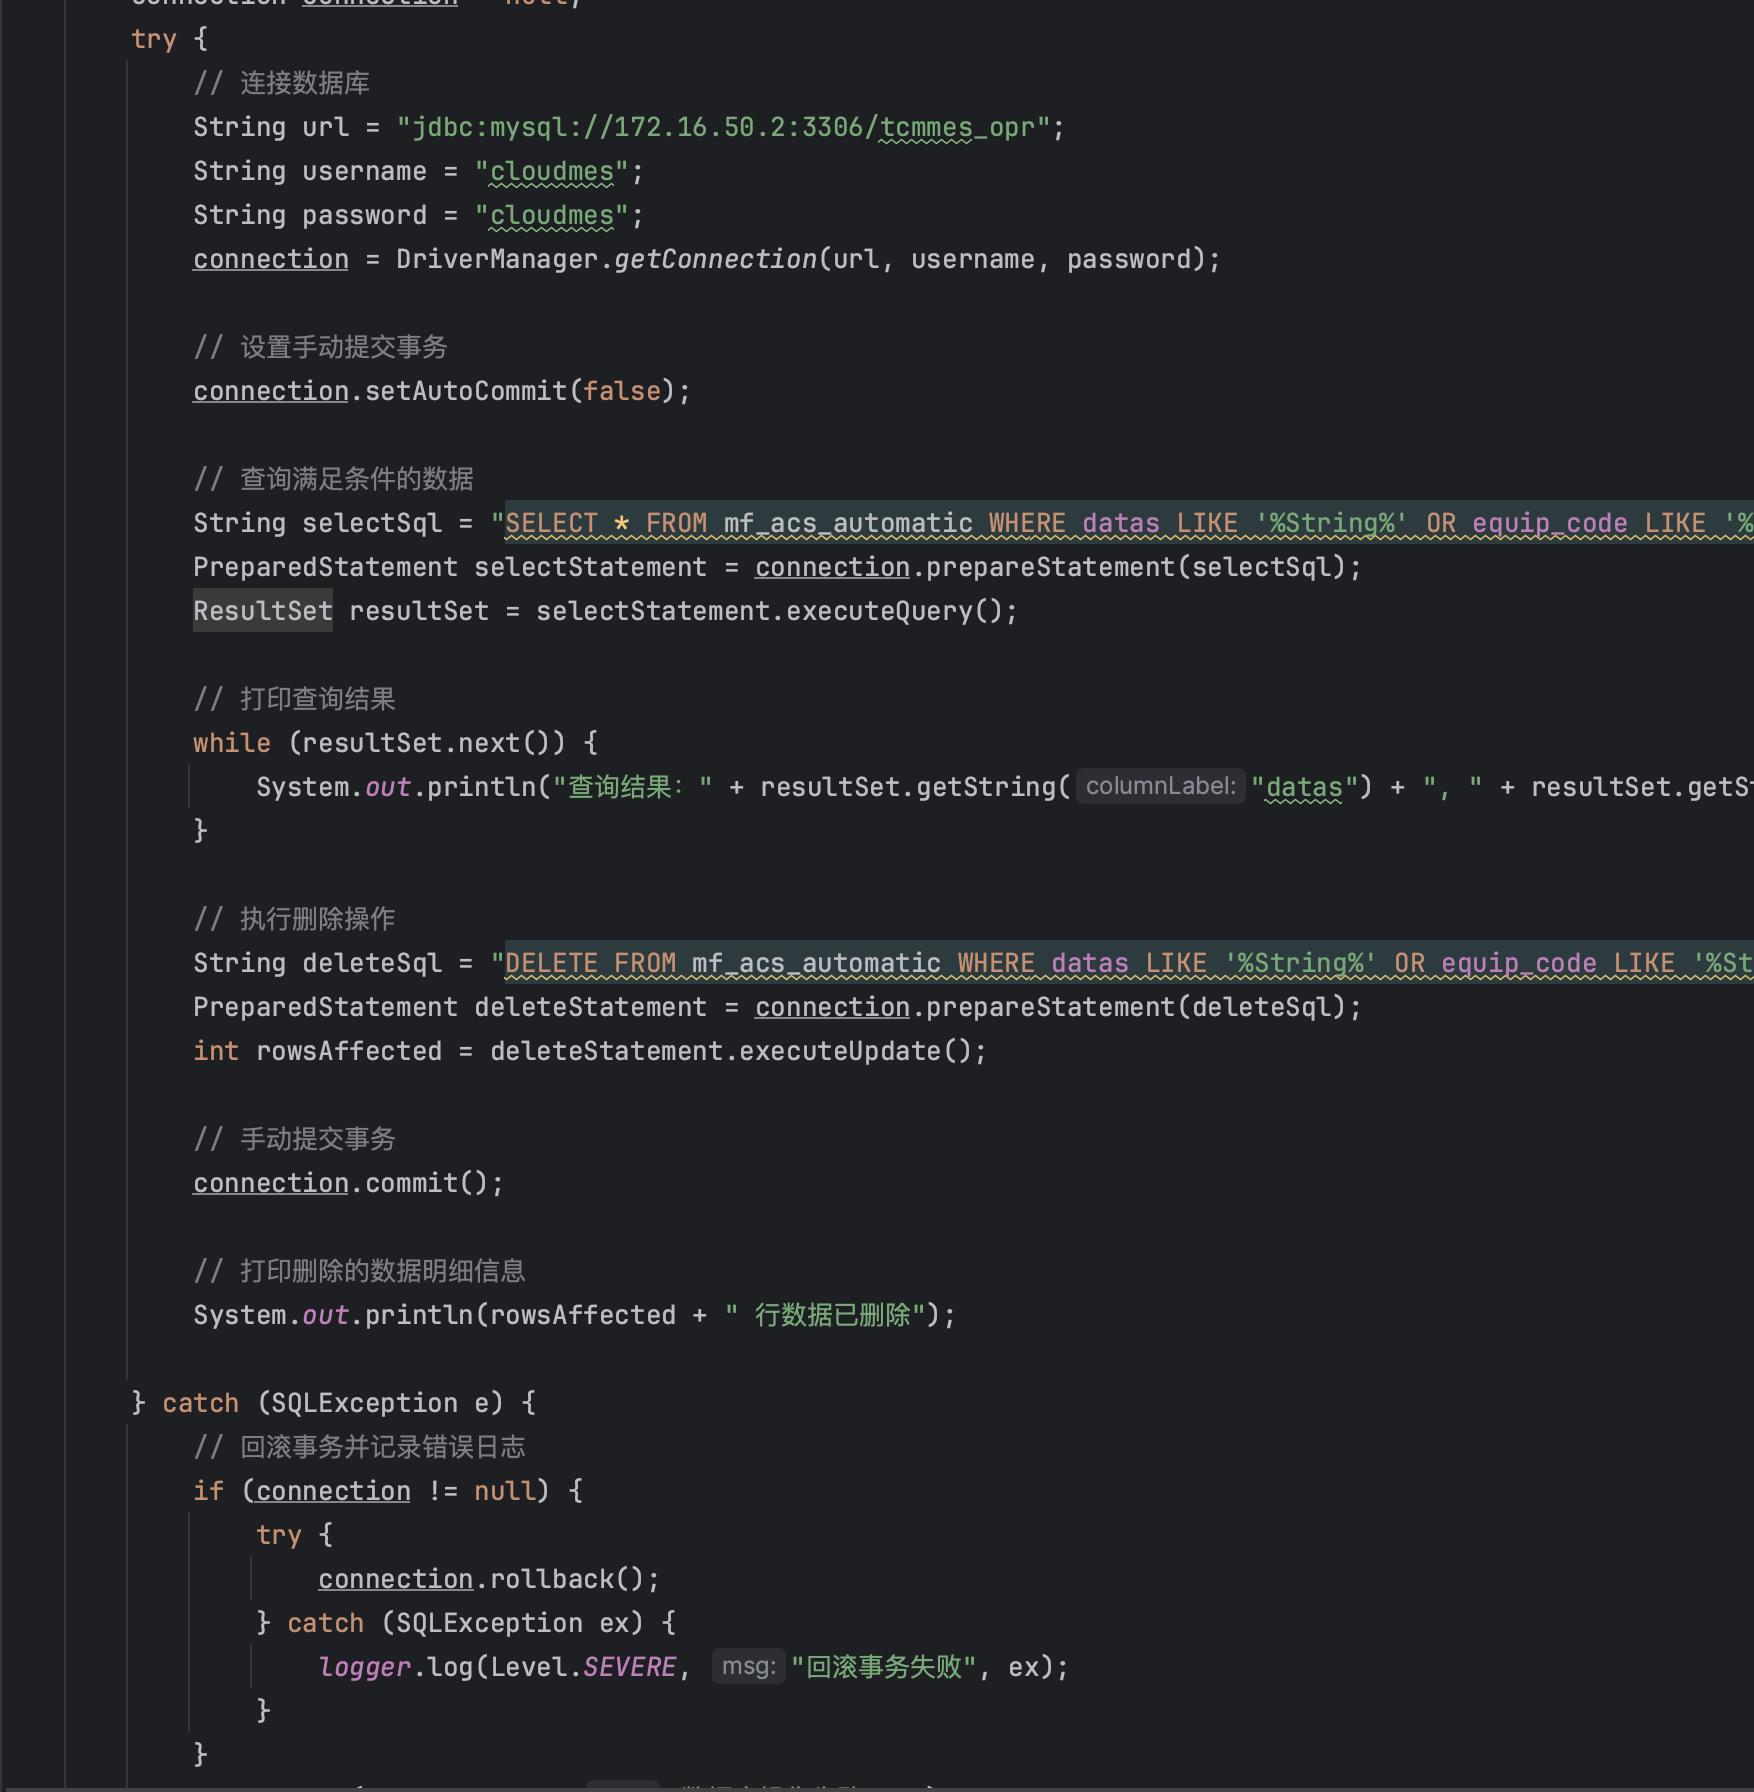Viewport: 1754px width, 1792px height.
Task: Click the "回滚事务失败" string literal
Action: pos(884,1667)
